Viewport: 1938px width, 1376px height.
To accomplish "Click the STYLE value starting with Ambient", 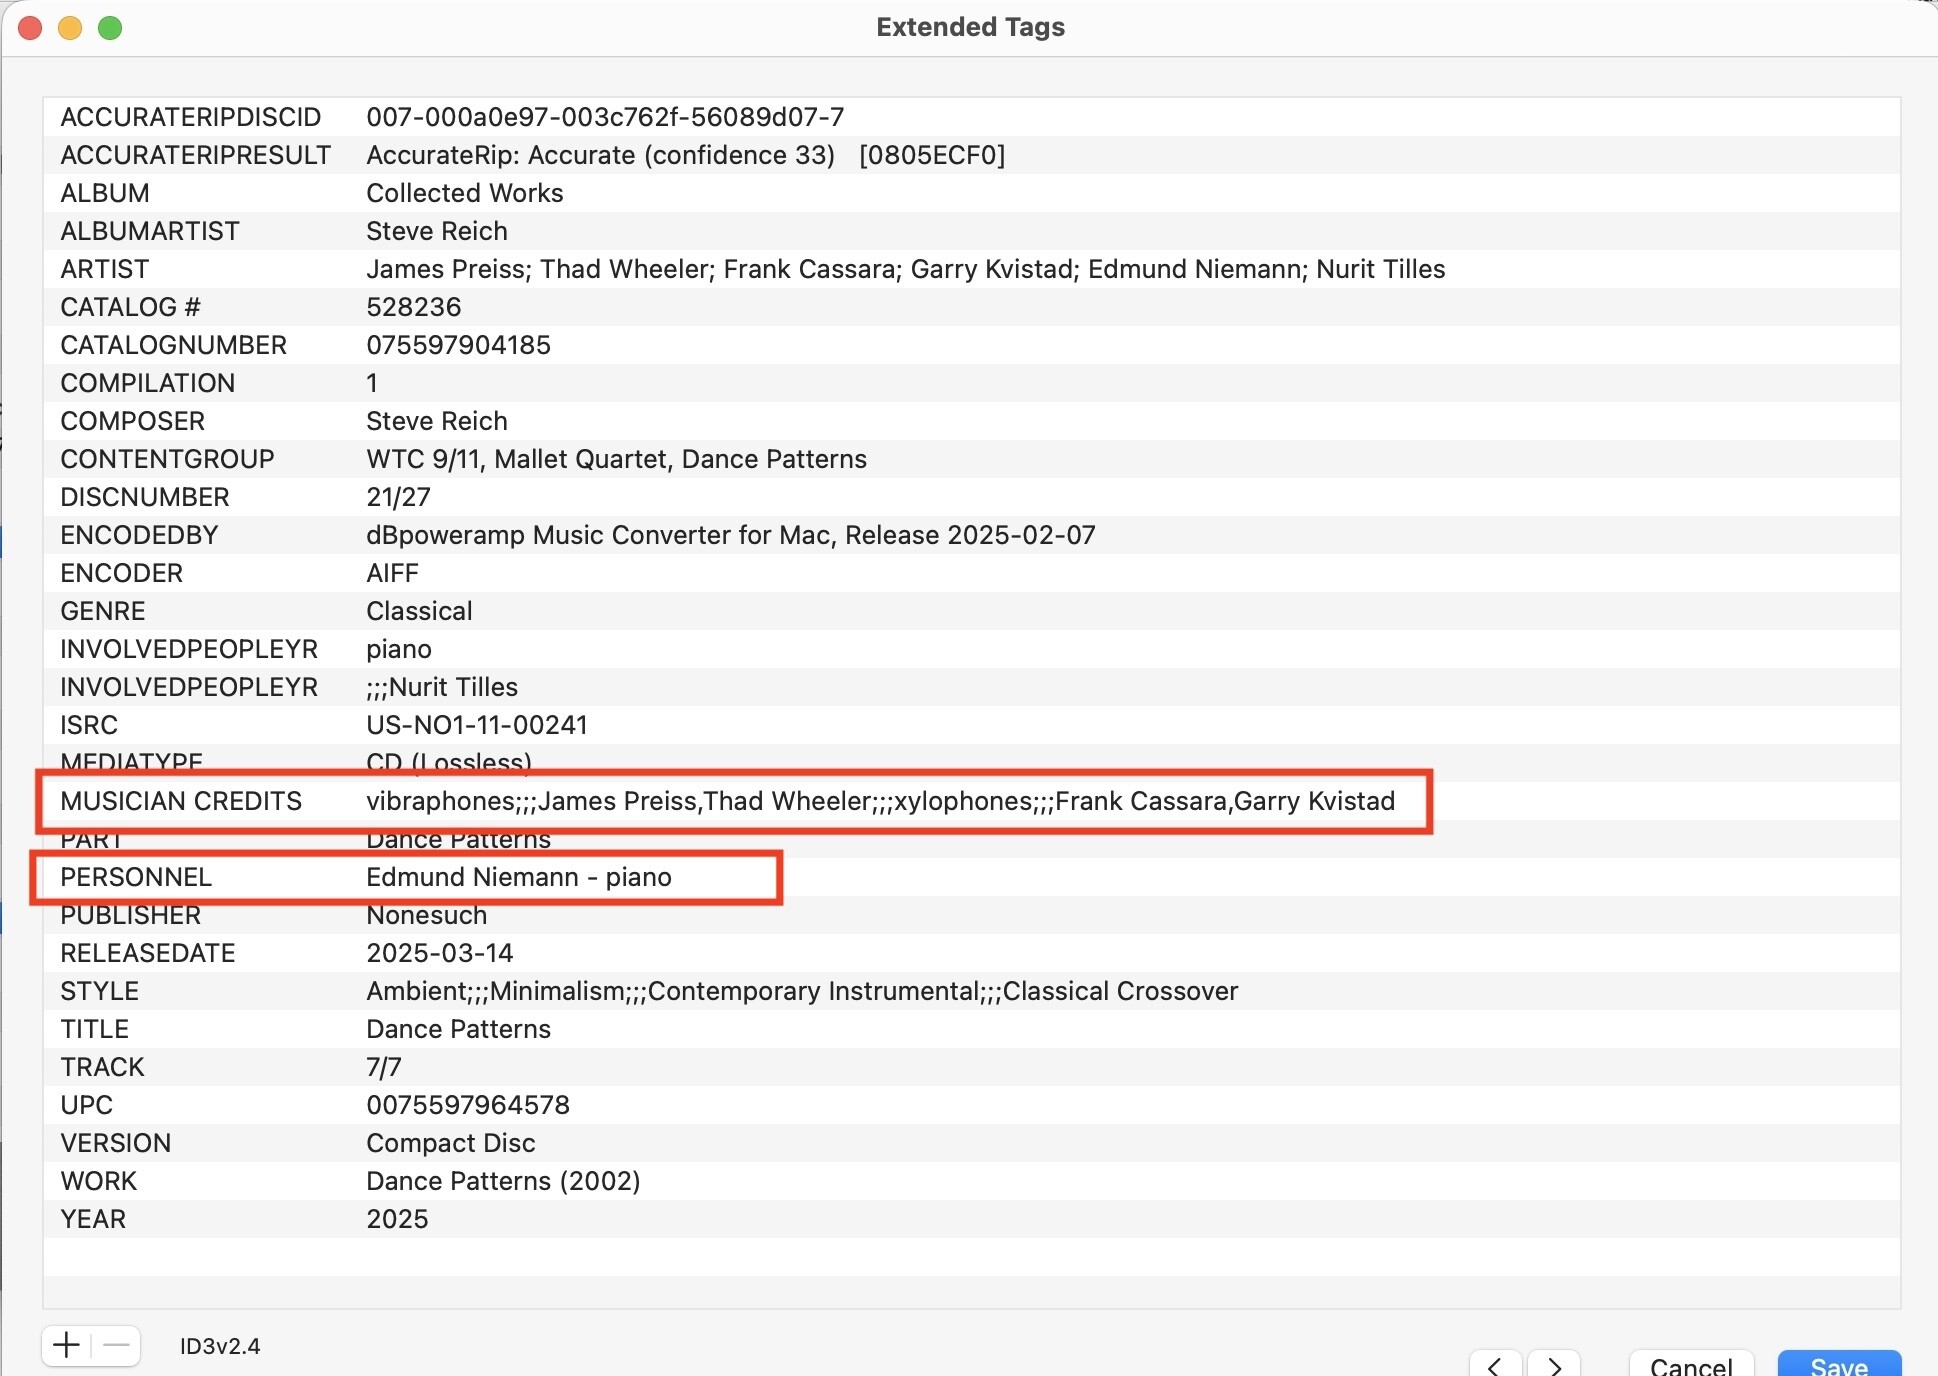I will coord(801,991).
